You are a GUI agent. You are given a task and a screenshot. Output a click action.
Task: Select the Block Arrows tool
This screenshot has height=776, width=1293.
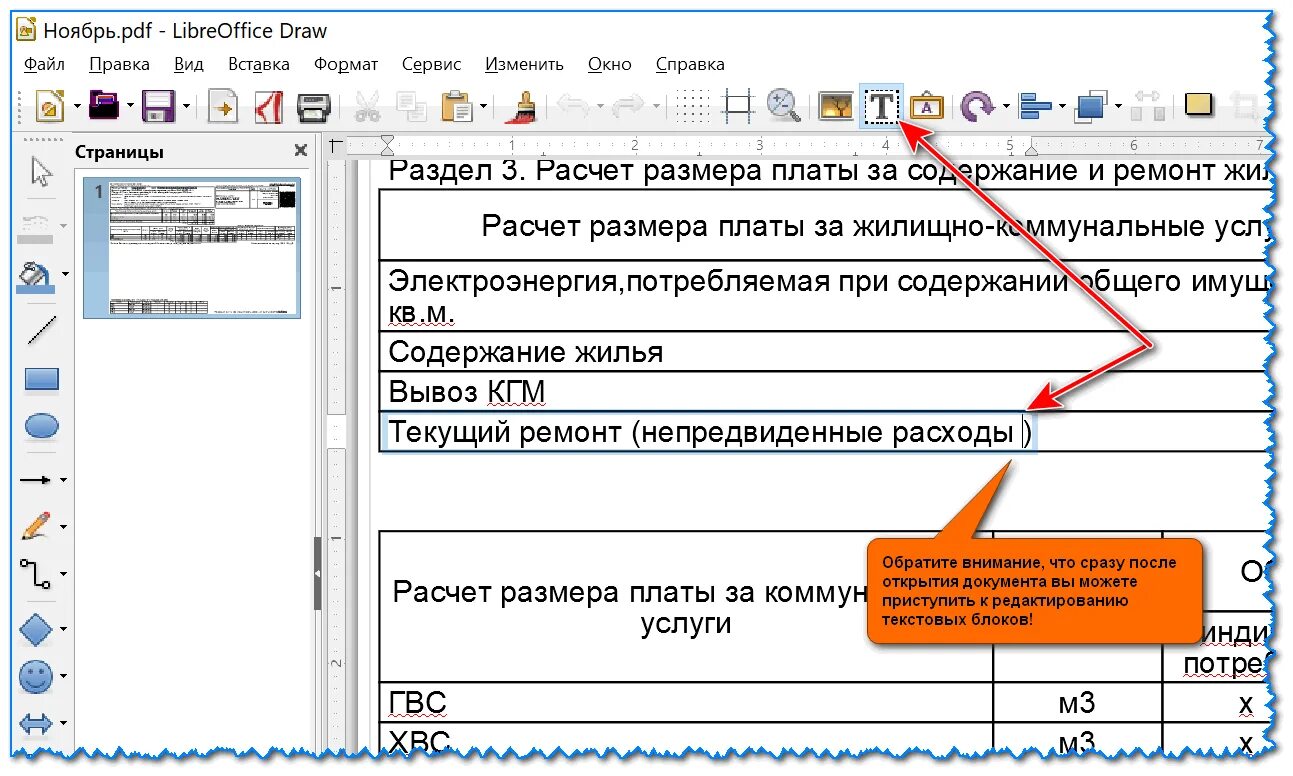[36, 722]
